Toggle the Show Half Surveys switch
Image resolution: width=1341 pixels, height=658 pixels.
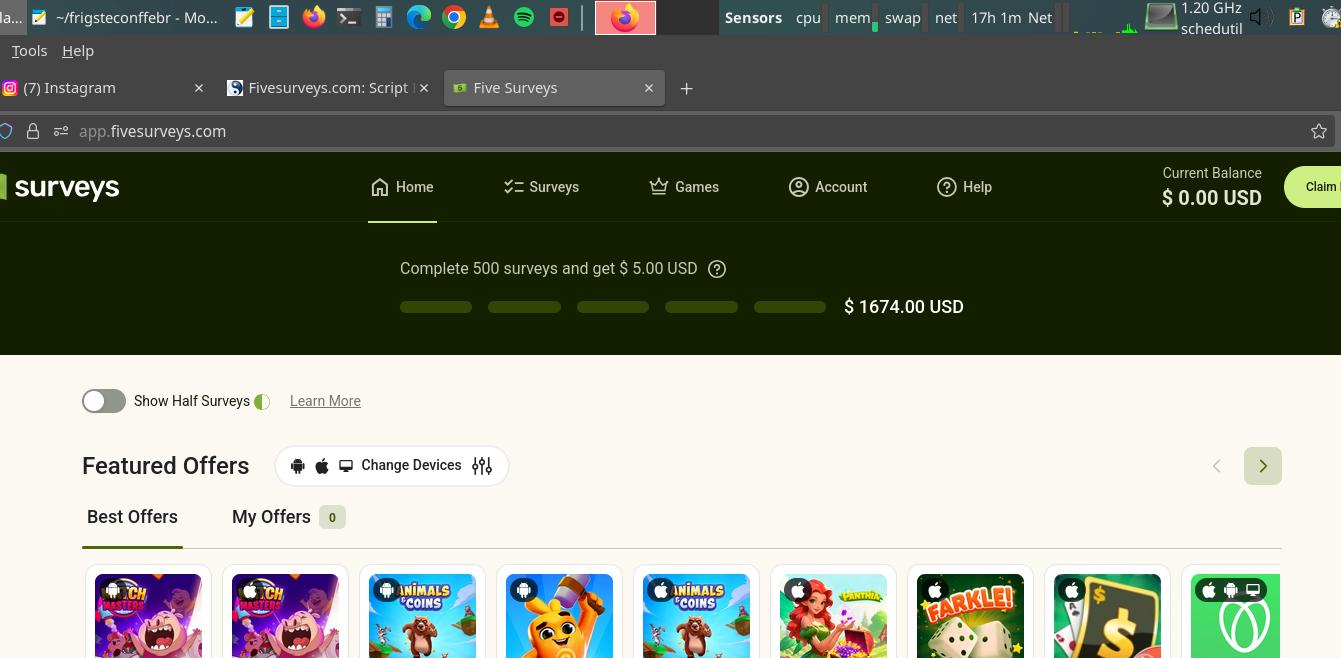tap(104, 401)
